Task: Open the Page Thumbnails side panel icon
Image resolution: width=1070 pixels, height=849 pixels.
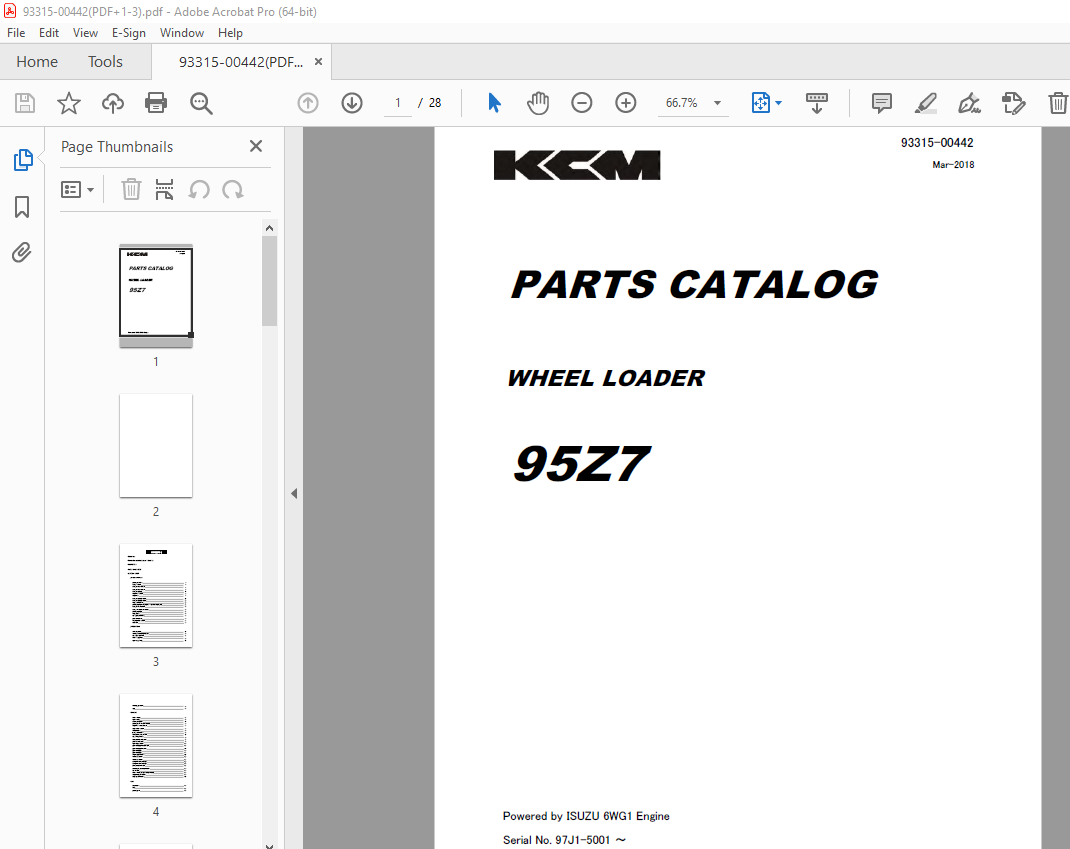Action: 23,160
